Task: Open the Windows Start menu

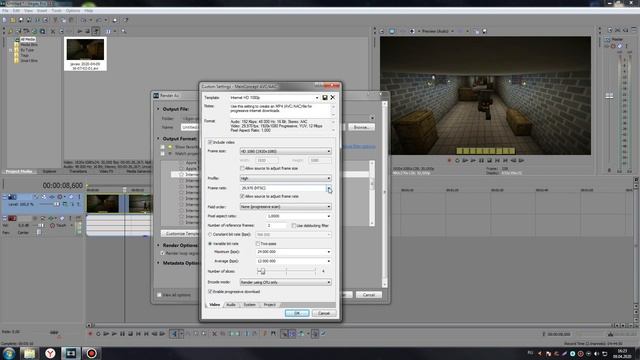Action: click(9, 353)
